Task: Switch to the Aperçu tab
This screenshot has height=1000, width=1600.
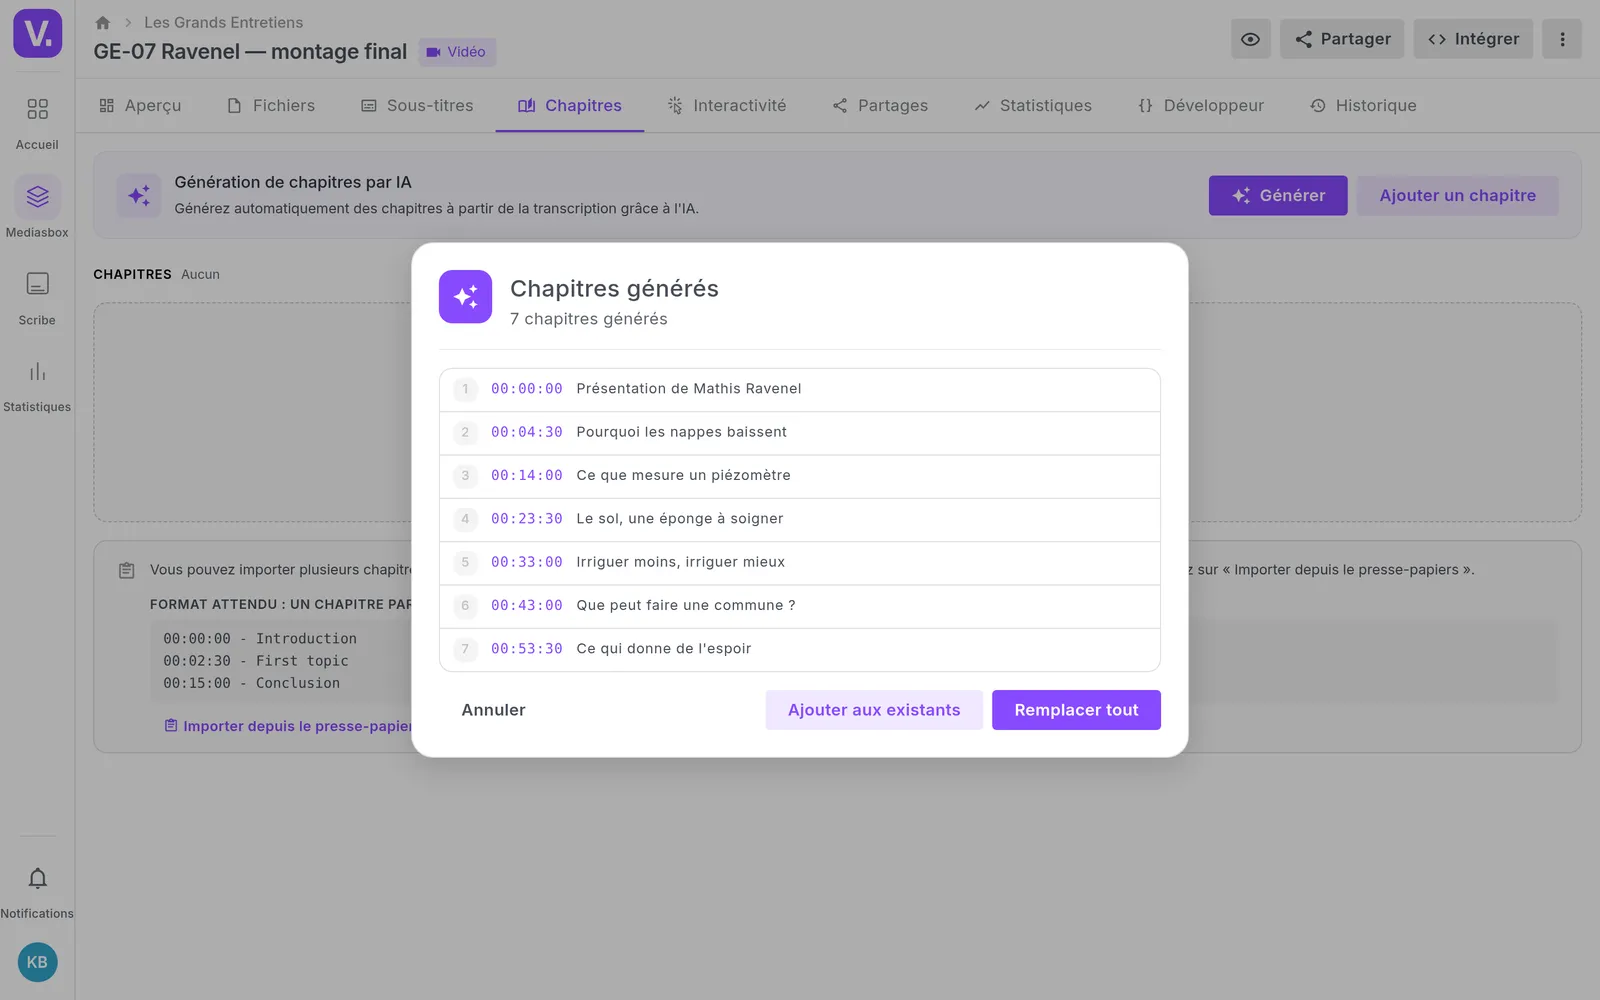Action: pos(140,105)
